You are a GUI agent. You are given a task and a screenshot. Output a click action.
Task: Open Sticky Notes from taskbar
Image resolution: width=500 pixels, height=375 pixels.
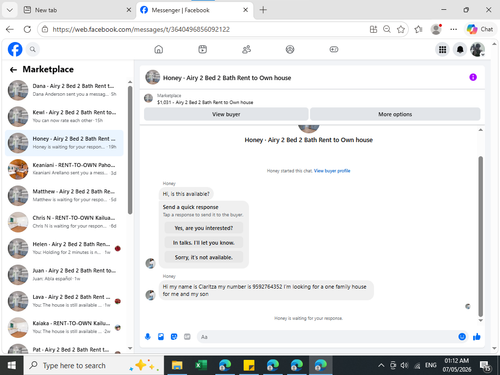[x=249, y=366]
